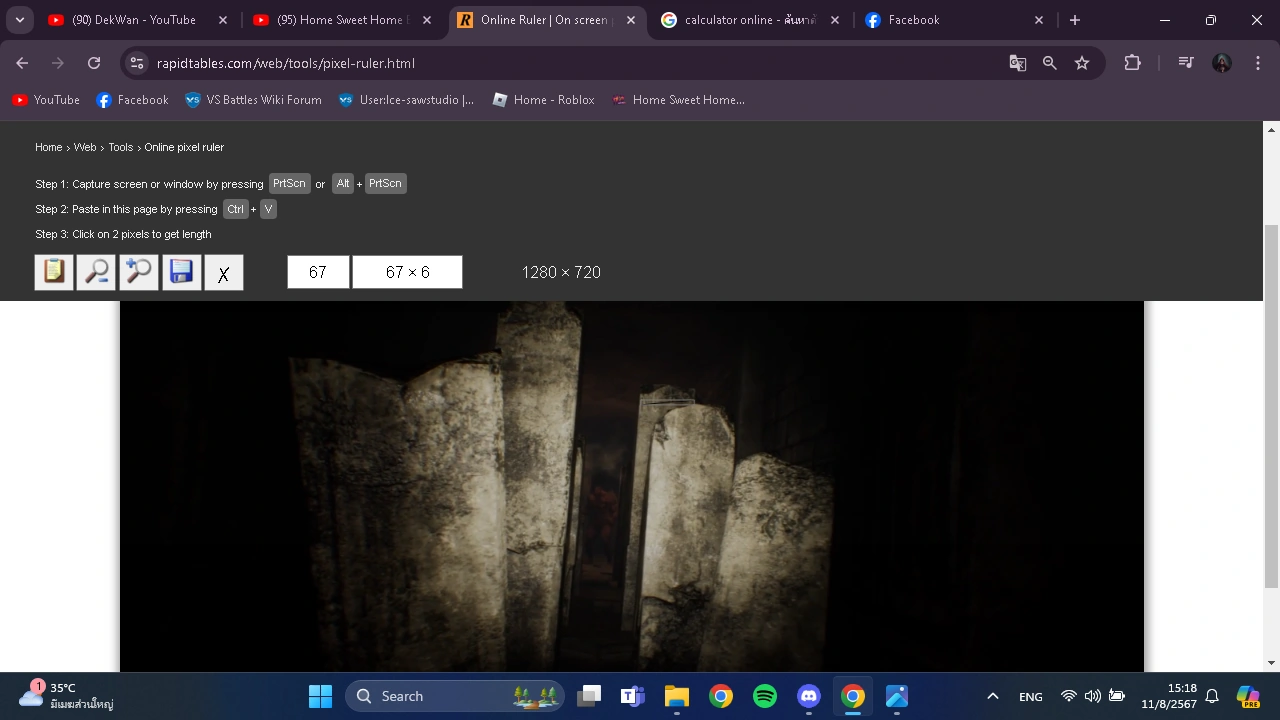The height and width of the screenshot is (720, 1280).
Task: Open Task View on the taskbar
Action: 589,696
